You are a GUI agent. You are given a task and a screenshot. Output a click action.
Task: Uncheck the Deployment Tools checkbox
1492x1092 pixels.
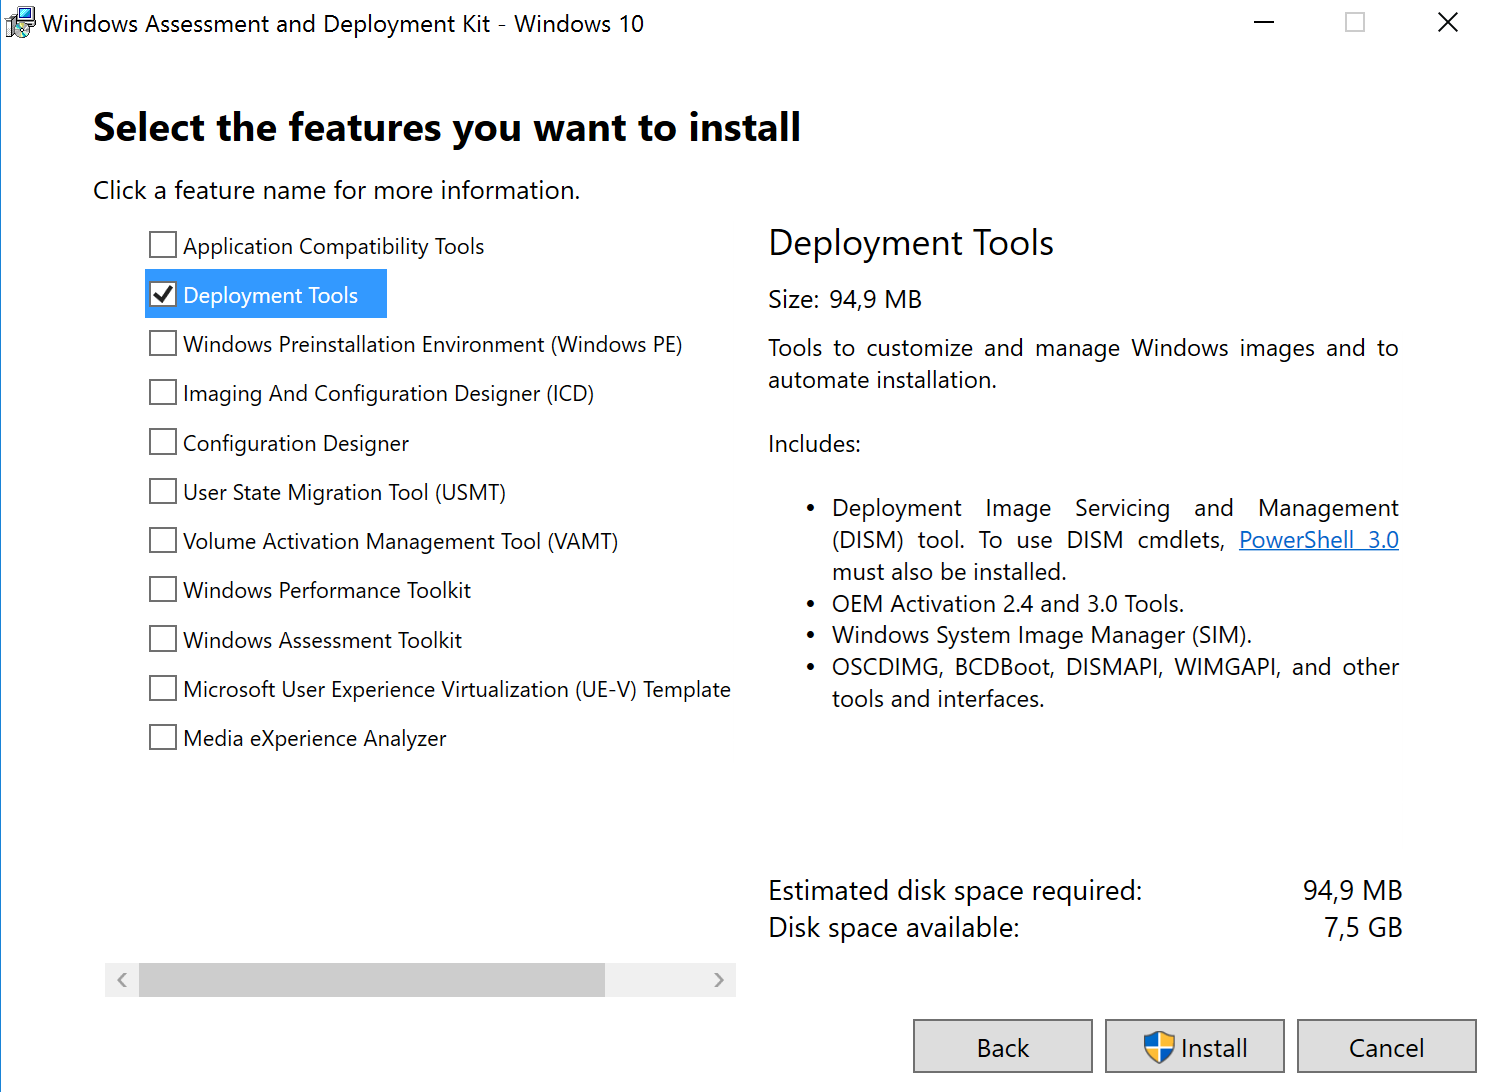point(163,294)
